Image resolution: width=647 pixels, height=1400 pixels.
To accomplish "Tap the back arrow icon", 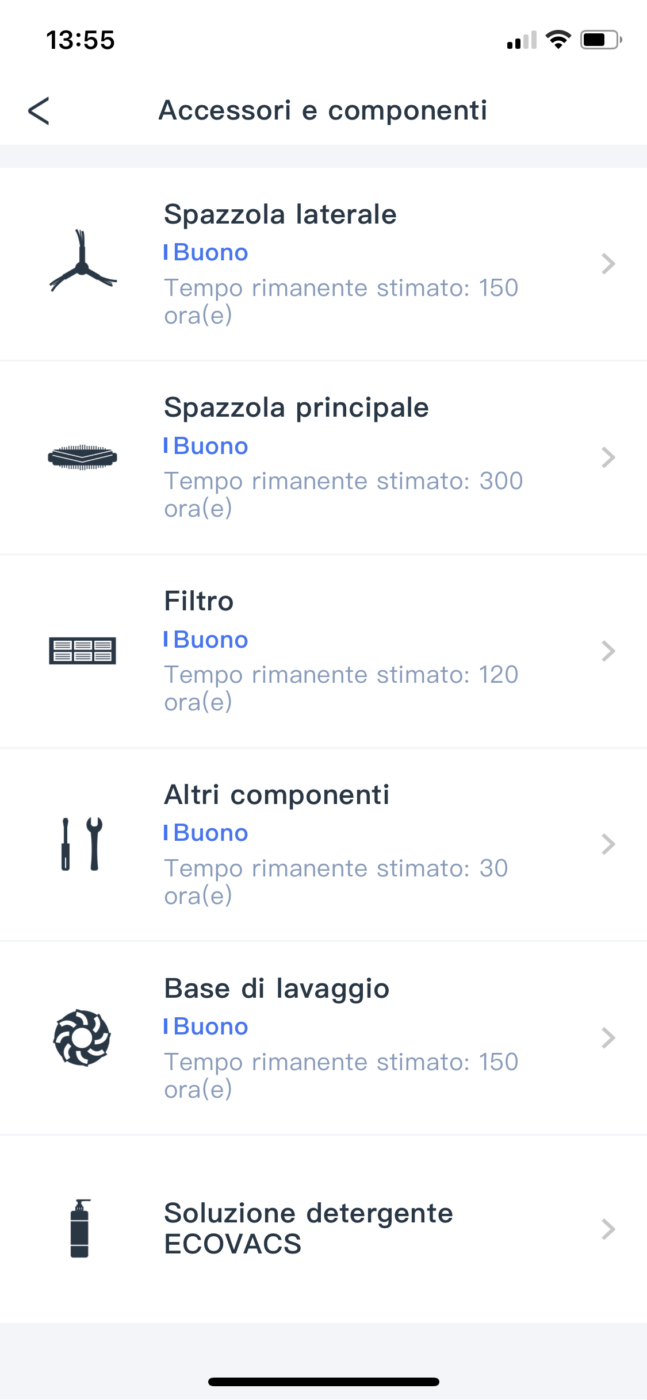I will tap(38, 110).
